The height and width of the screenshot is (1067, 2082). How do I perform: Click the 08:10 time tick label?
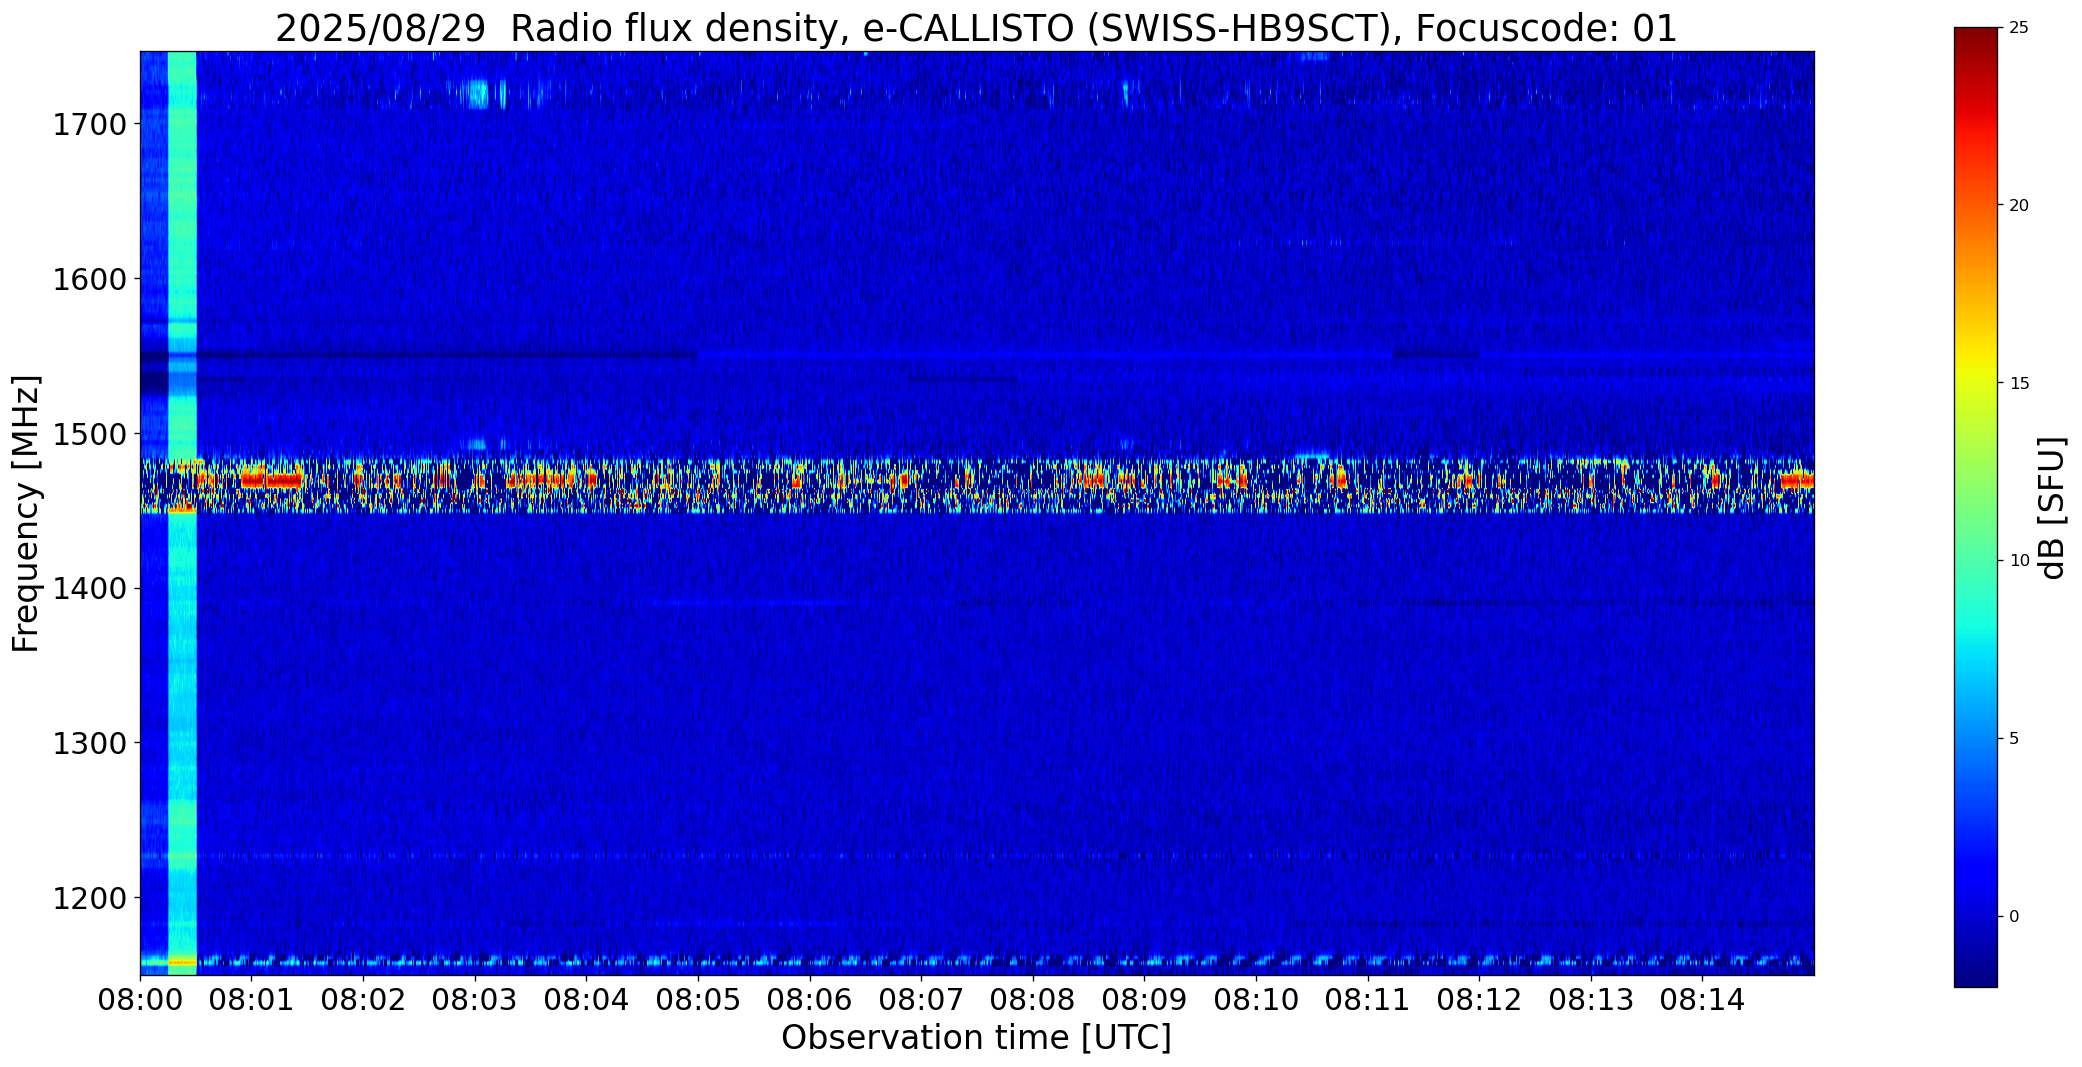coord(1256,999)
